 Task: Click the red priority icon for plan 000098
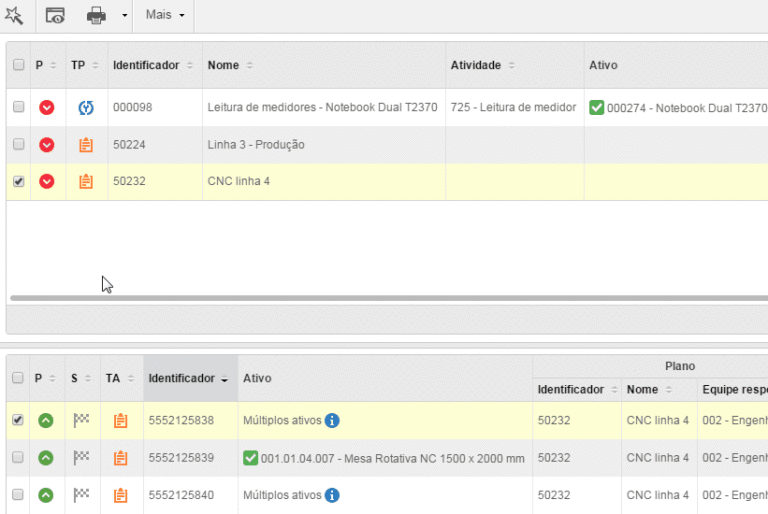[46, 108]
